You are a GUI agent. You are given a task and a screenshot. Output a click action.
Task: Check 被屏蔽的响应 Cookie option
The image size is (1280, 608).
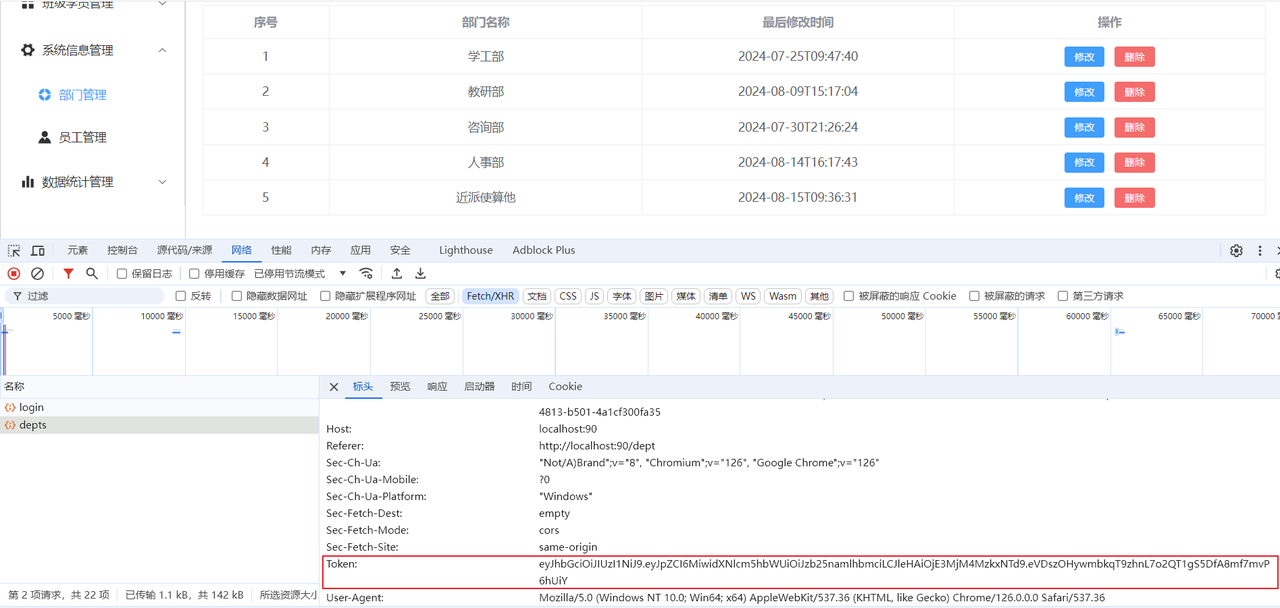pos(849,296)
